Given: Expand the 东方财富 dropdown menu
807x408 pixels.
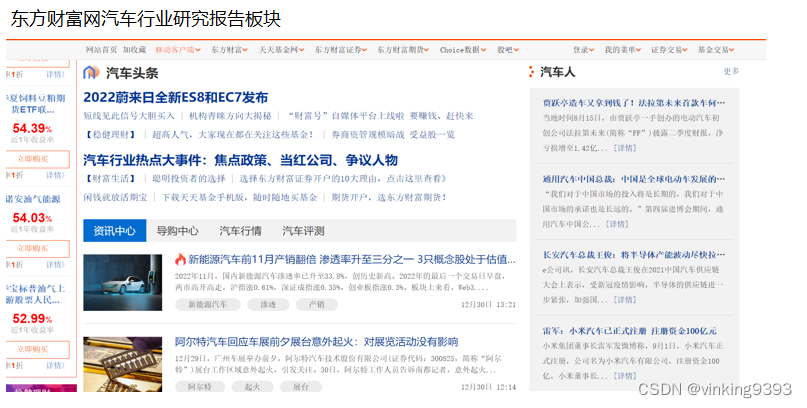Looking at the screenshot, I should 230,50.
